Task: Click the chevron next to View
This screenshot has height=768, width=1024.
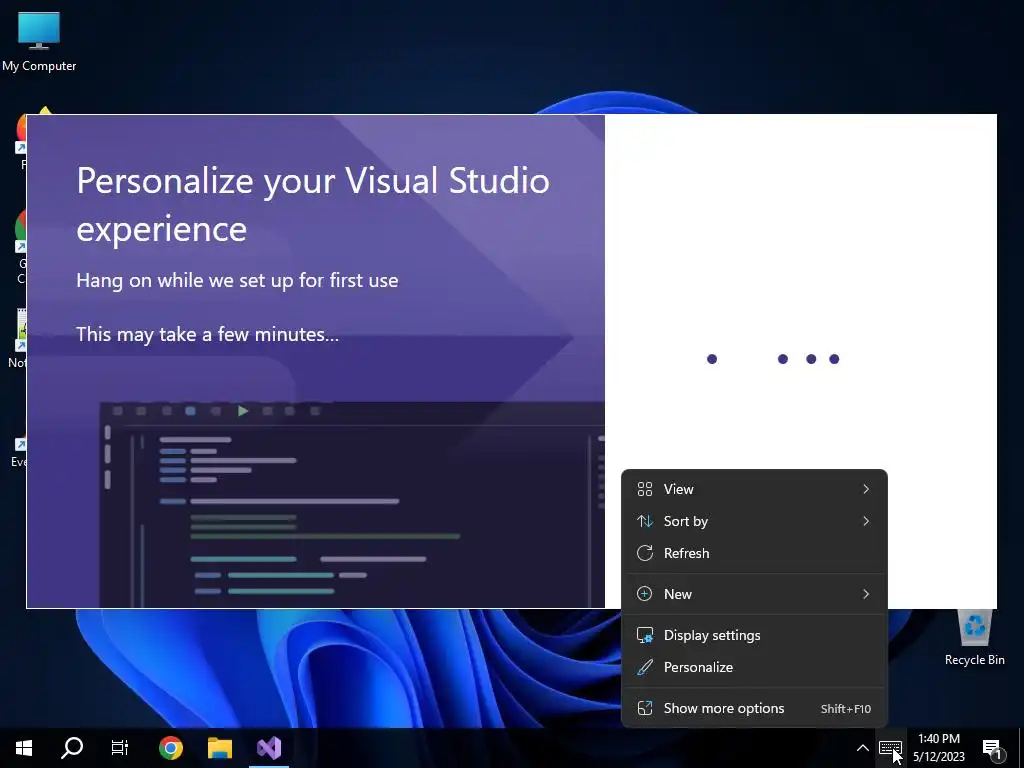Action: [x=866, y=489]
